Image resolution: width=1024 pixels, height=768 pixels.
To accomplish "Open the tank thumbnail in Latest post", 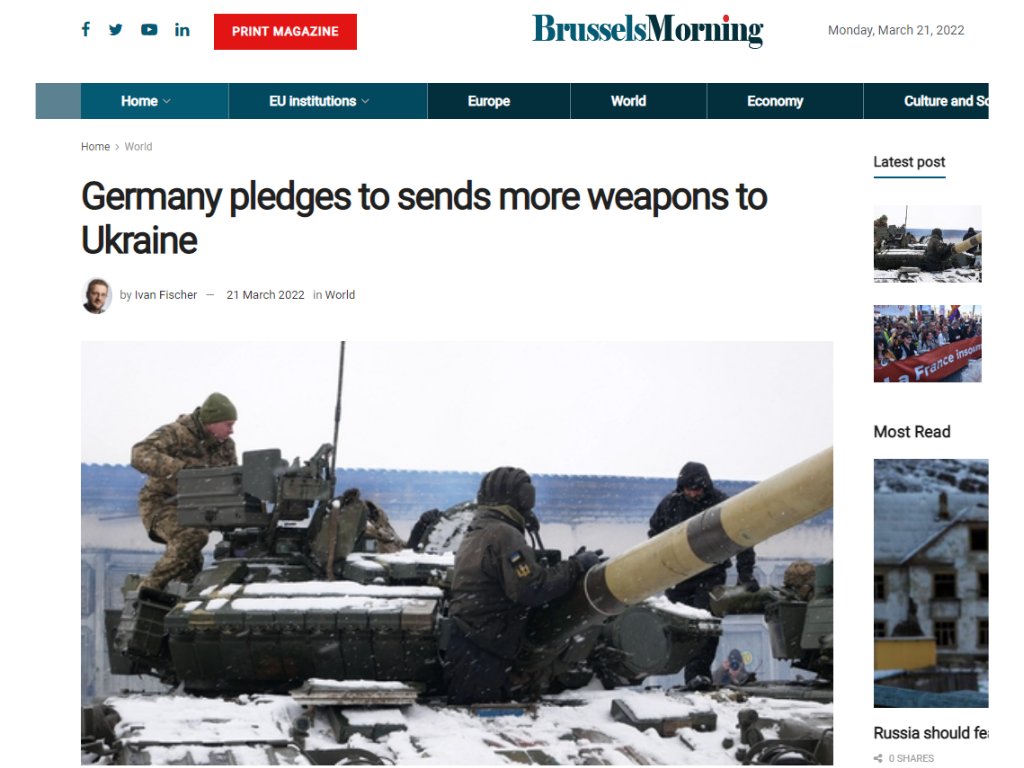I will (x=927, y=244).
